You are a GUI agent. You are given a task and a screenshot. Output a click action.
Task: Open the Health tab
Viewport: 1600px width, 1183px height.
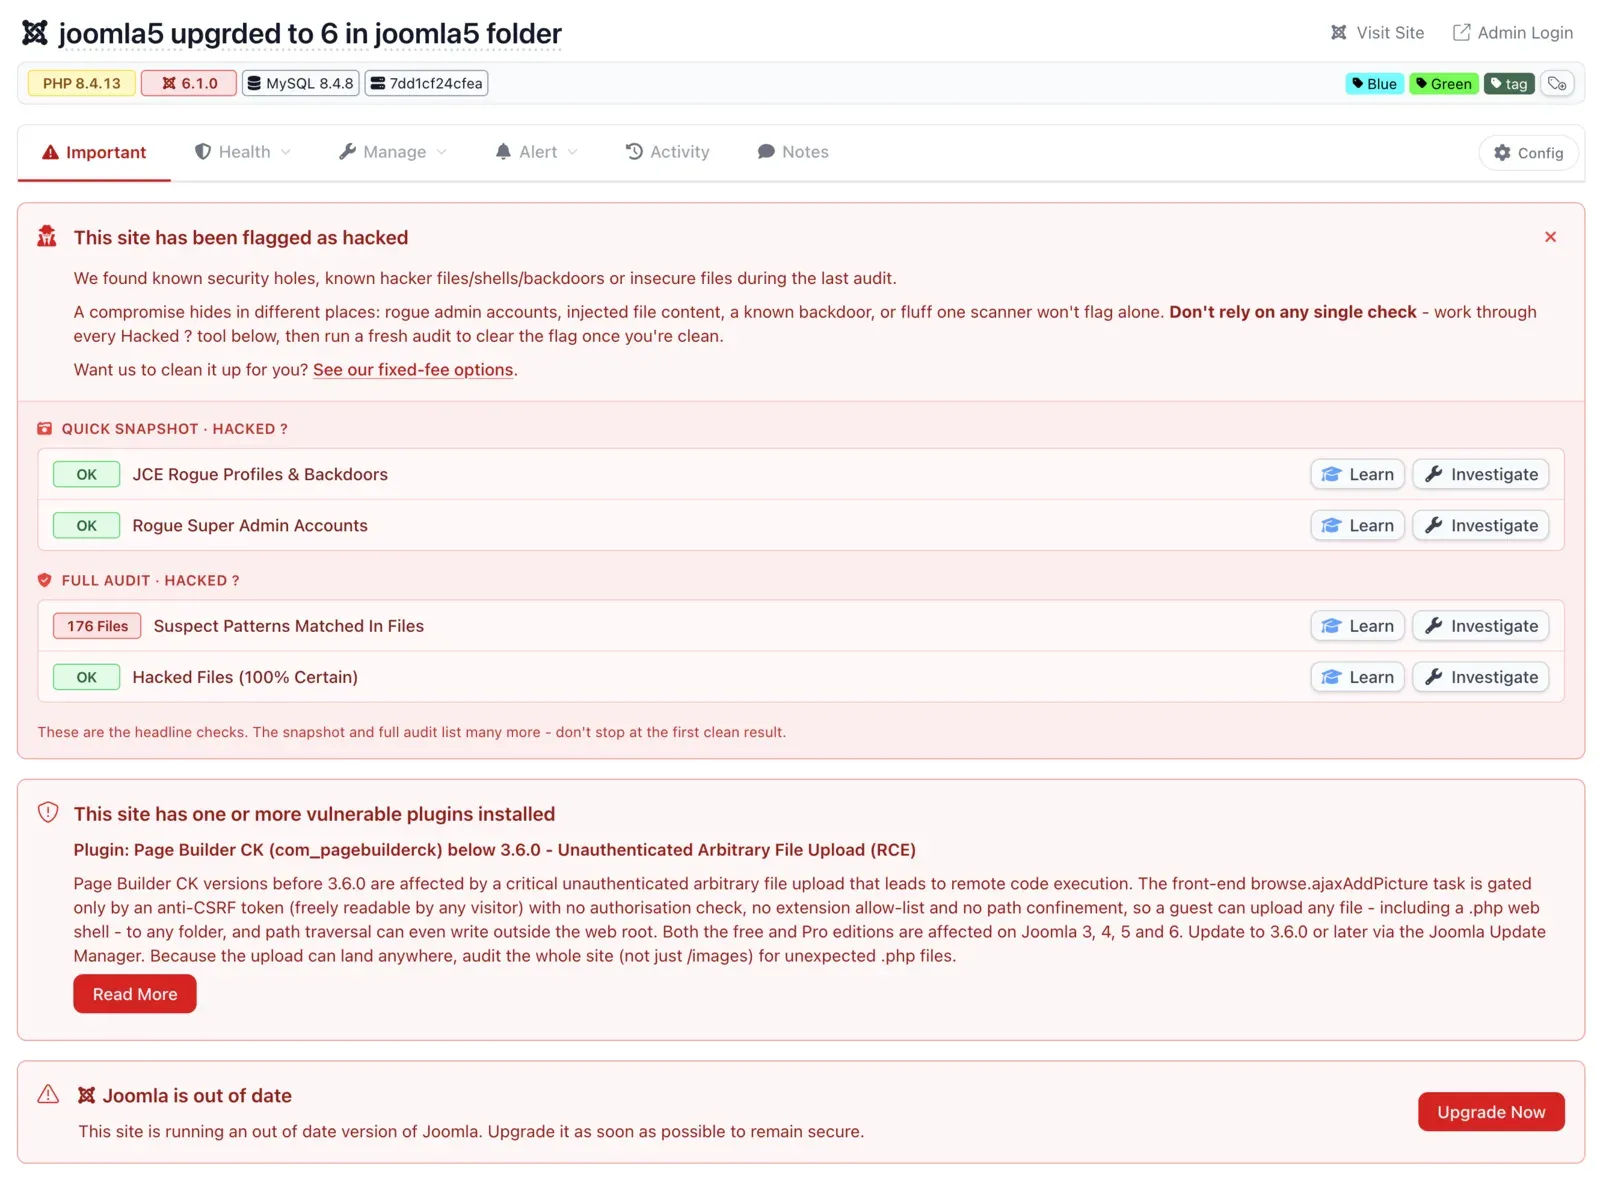(x=243, y=152)
